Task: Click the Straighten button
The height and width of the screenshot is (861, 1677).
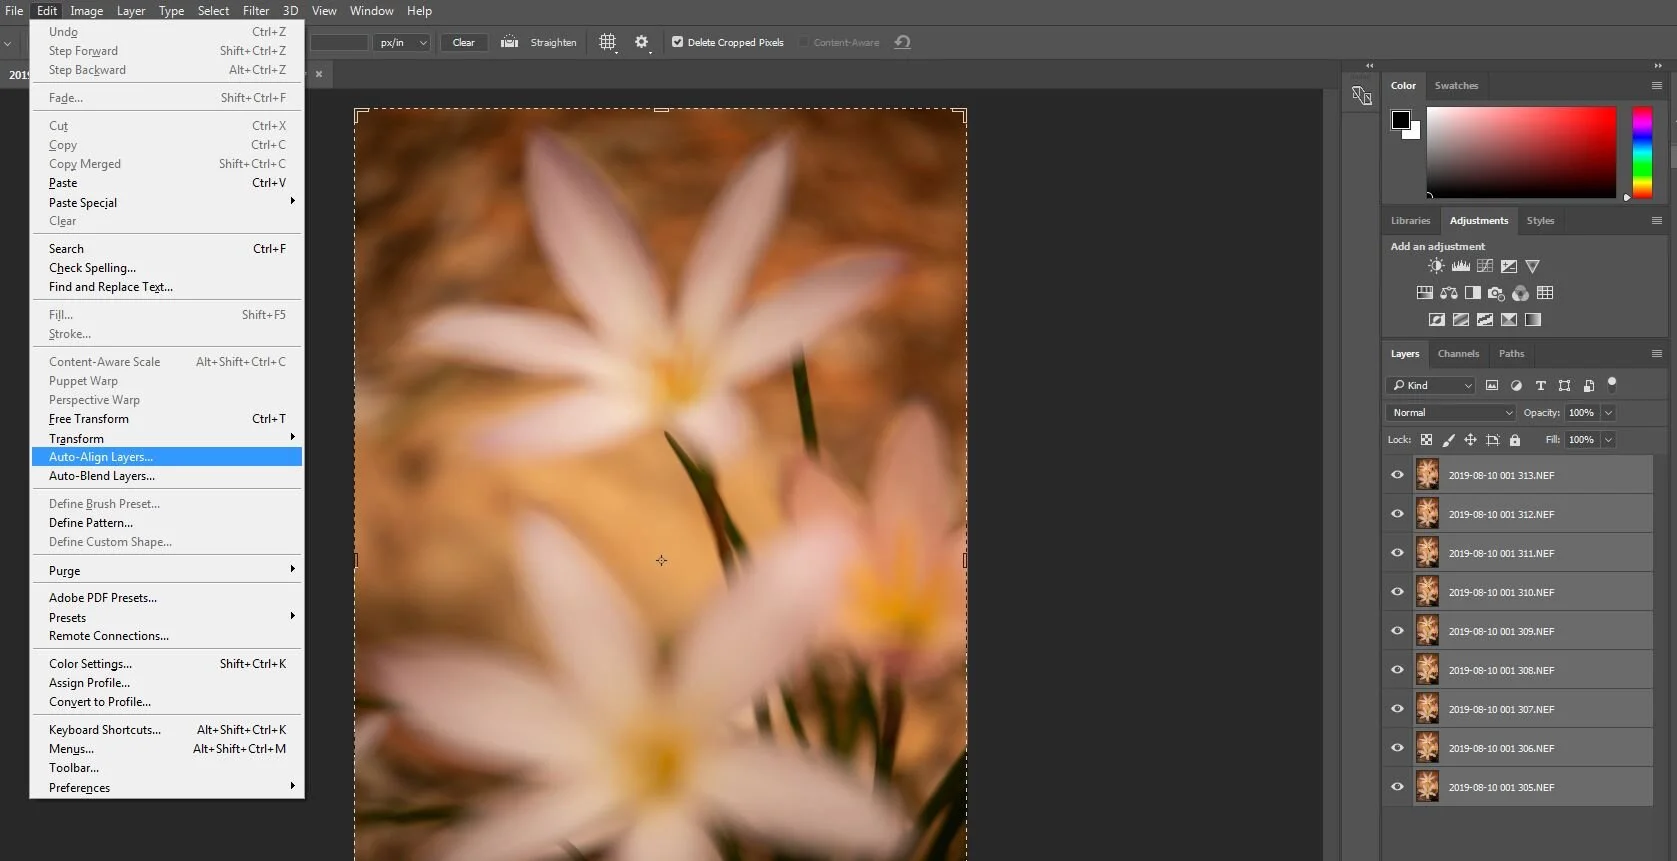Action: [539, 42]
